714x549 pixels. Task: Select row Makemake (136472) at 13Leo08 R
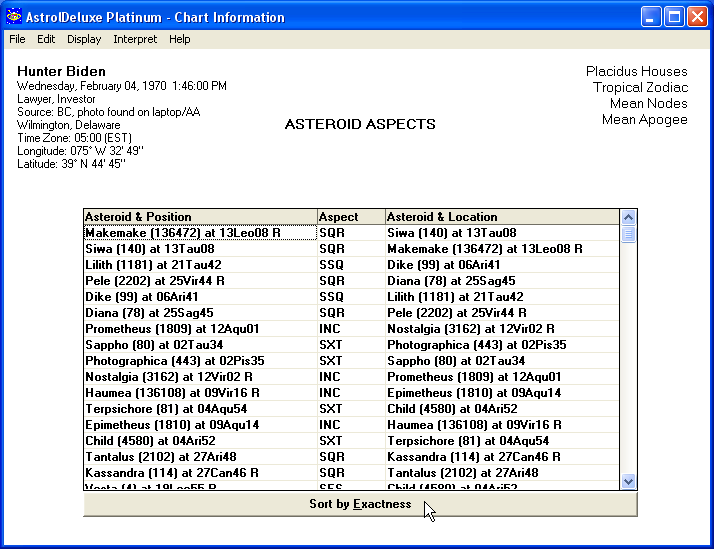click(200, 233)
